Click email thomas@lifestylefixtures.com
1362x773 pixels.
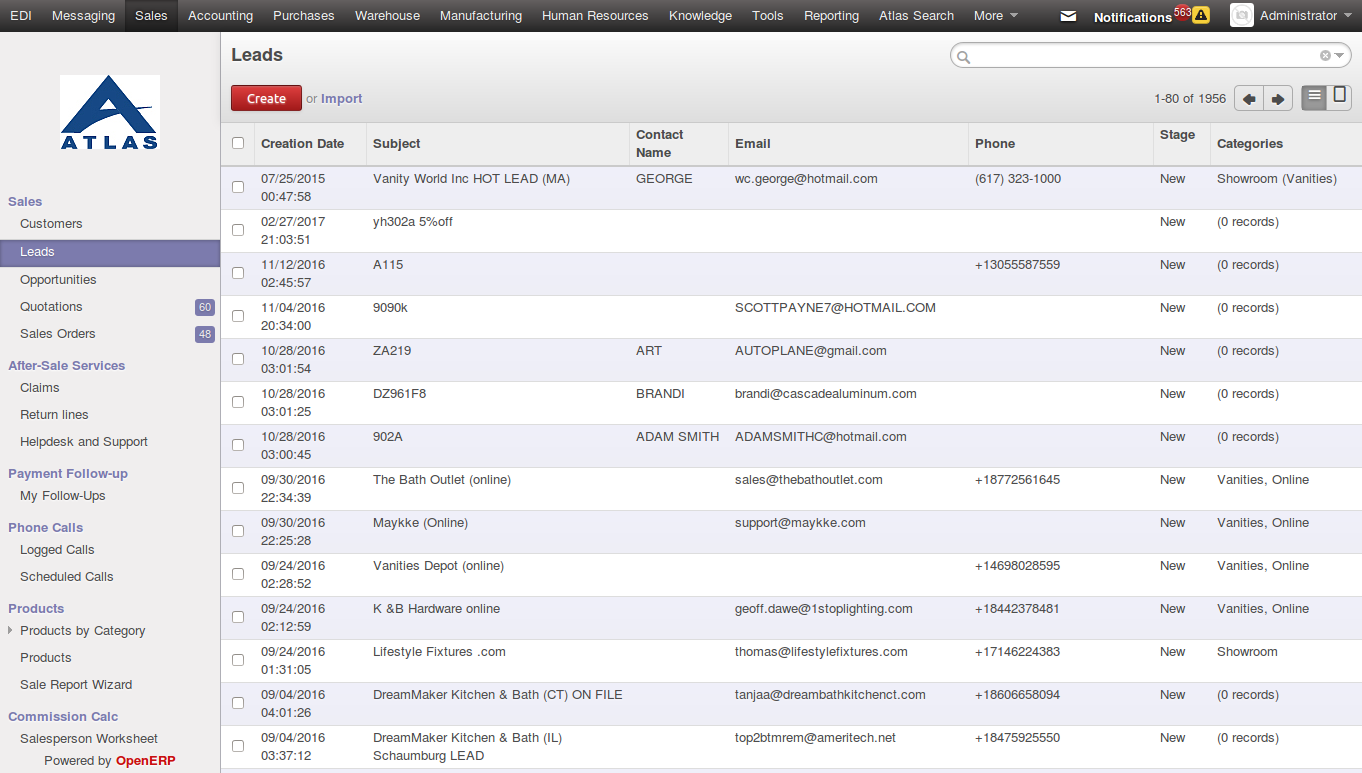coord(821,652)
